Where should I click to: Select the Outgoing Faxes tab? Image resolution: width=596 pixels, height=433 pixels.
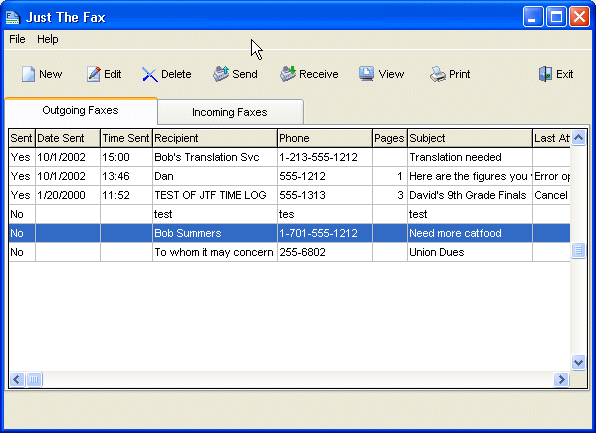[81, 110]
